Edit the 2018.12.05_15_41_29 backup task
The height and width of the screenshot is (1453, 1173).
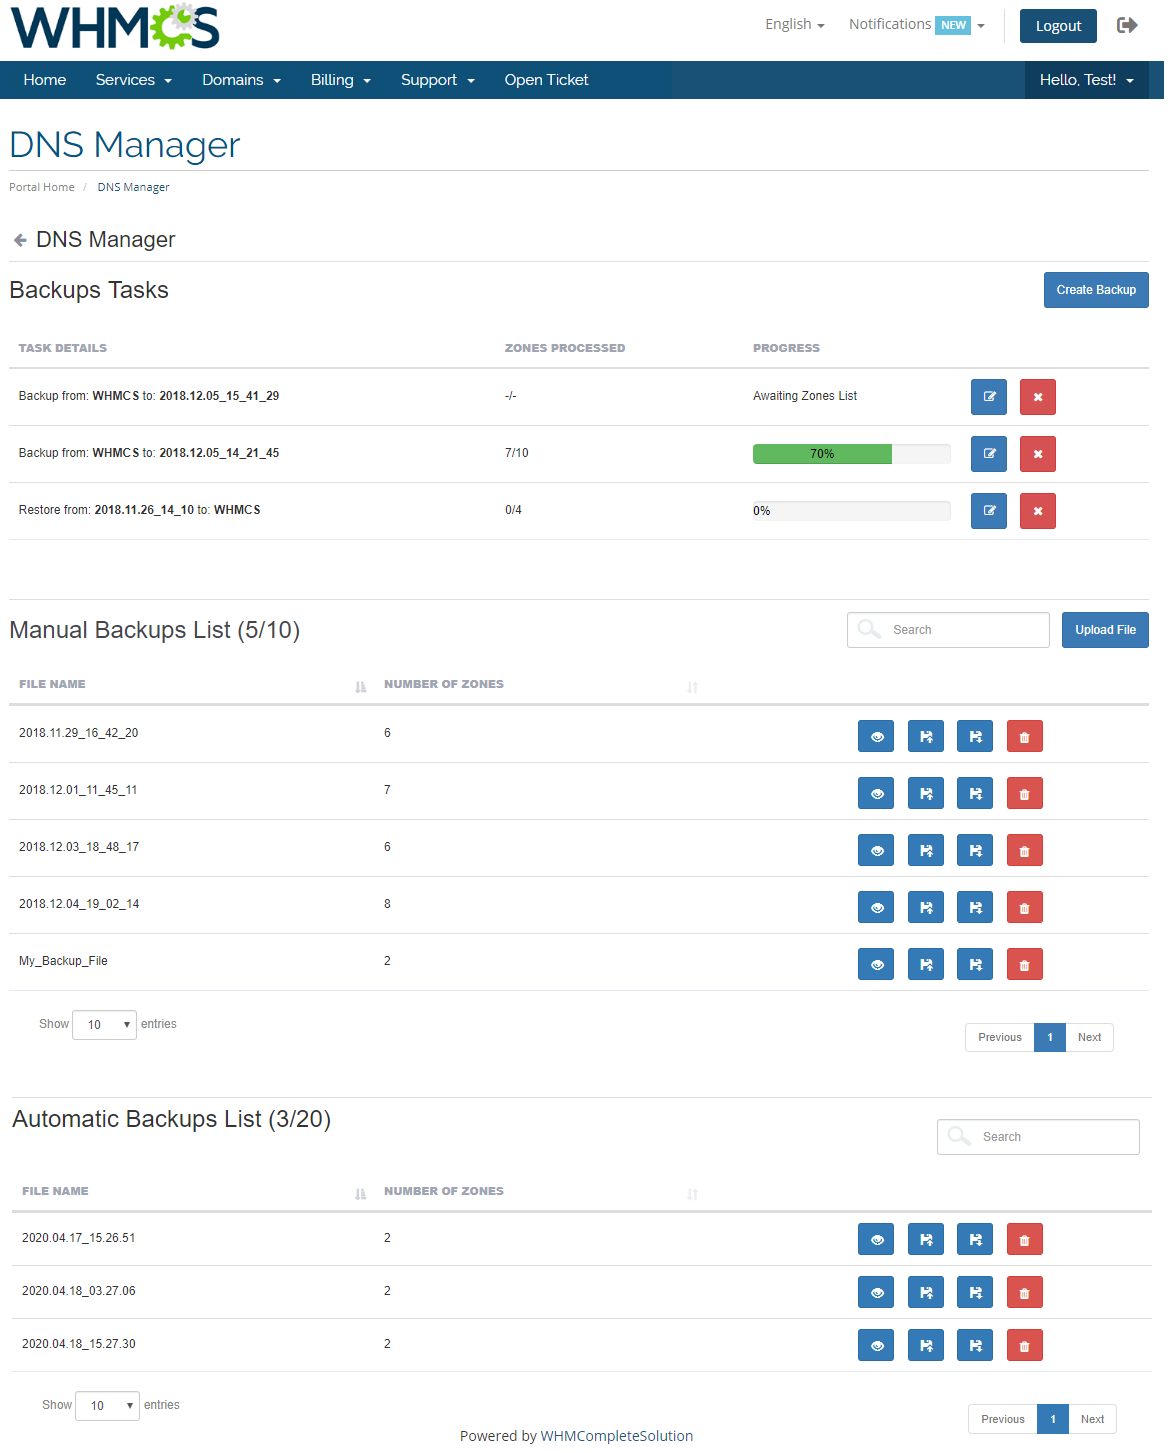(988, 397)
